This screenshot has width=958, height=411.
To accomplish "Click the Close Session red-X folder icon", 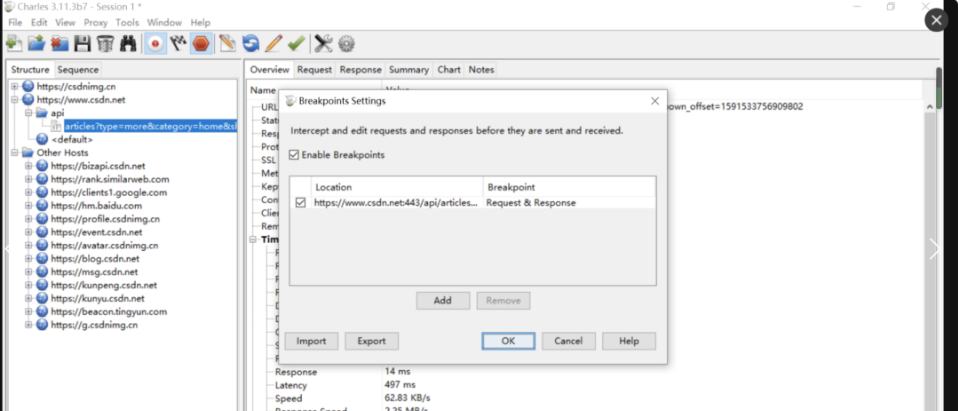I will coord(59,44).
